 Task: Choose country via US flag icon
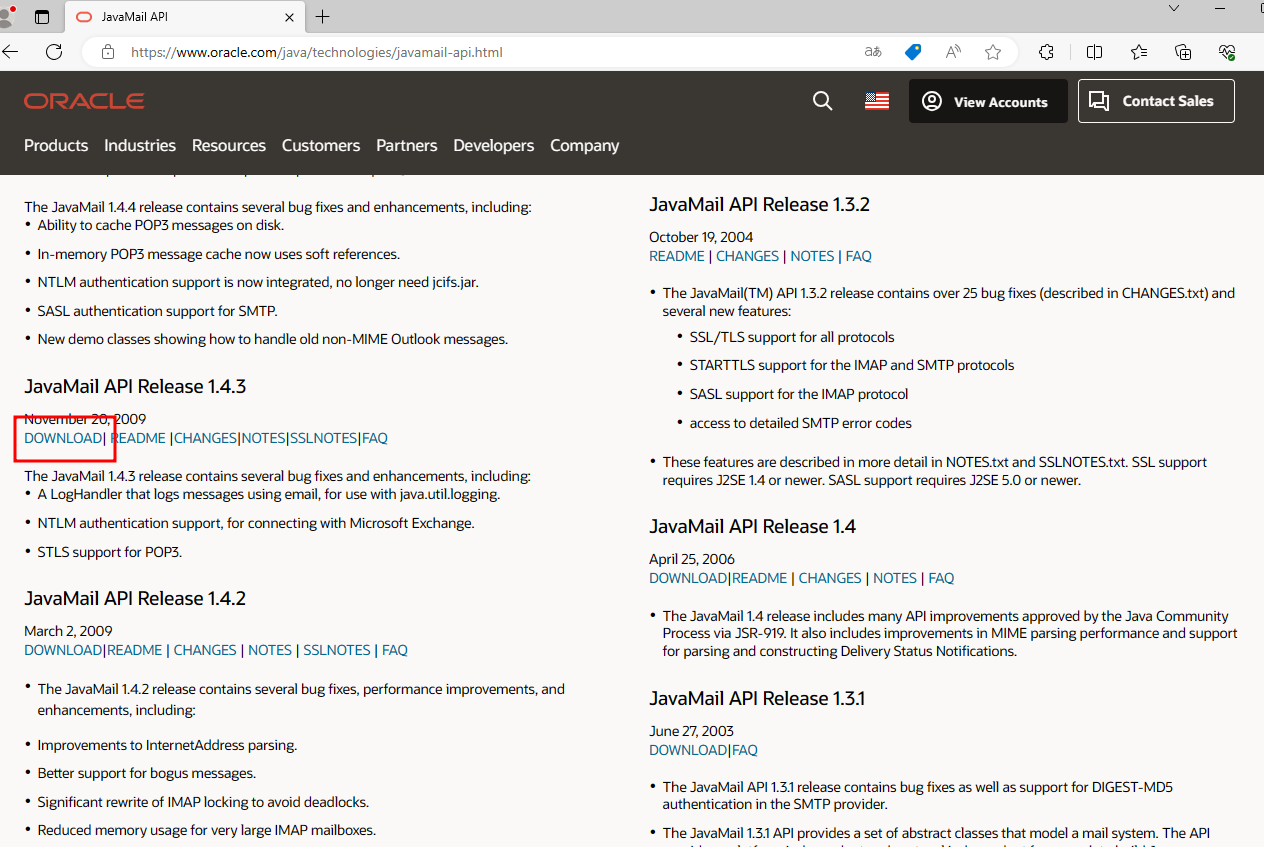click(877, 101)
